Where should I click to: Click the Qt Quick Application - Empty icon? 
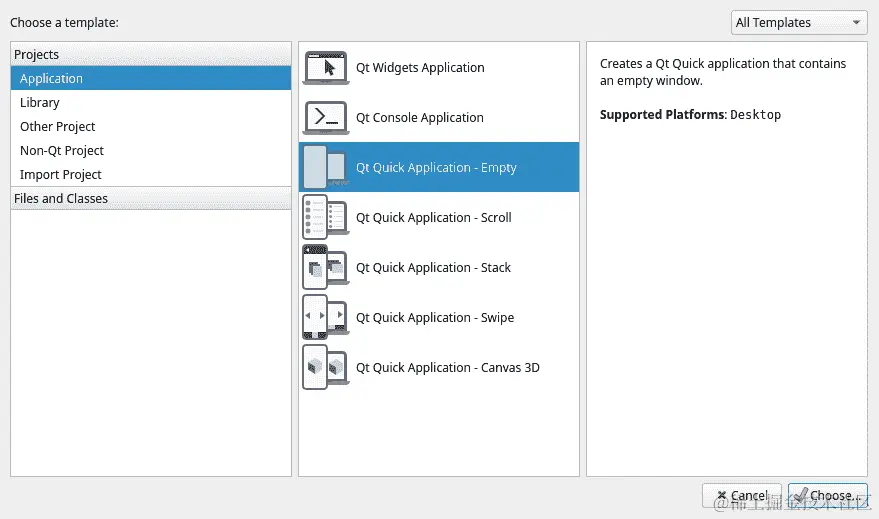coord(326,167)
